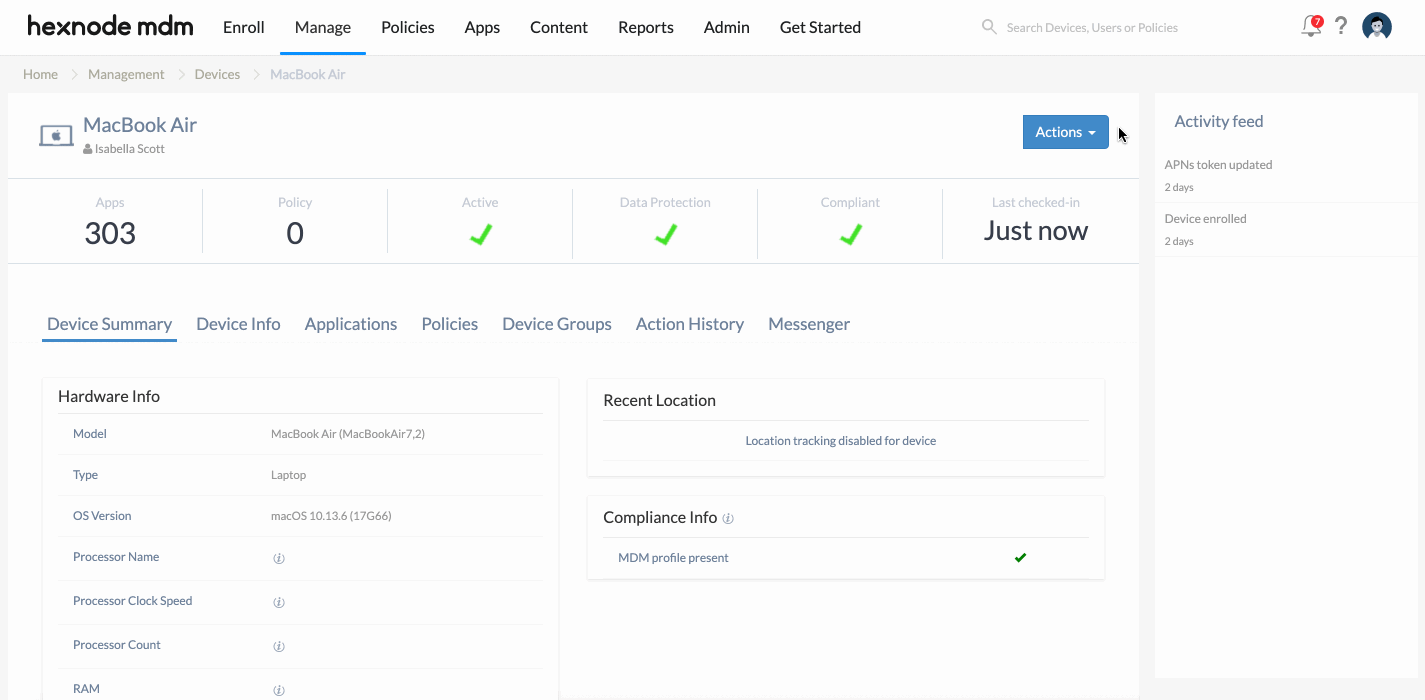Switch to the Messenger tab
Viewport: 1425px width, 700px height.
coord(809,324)
